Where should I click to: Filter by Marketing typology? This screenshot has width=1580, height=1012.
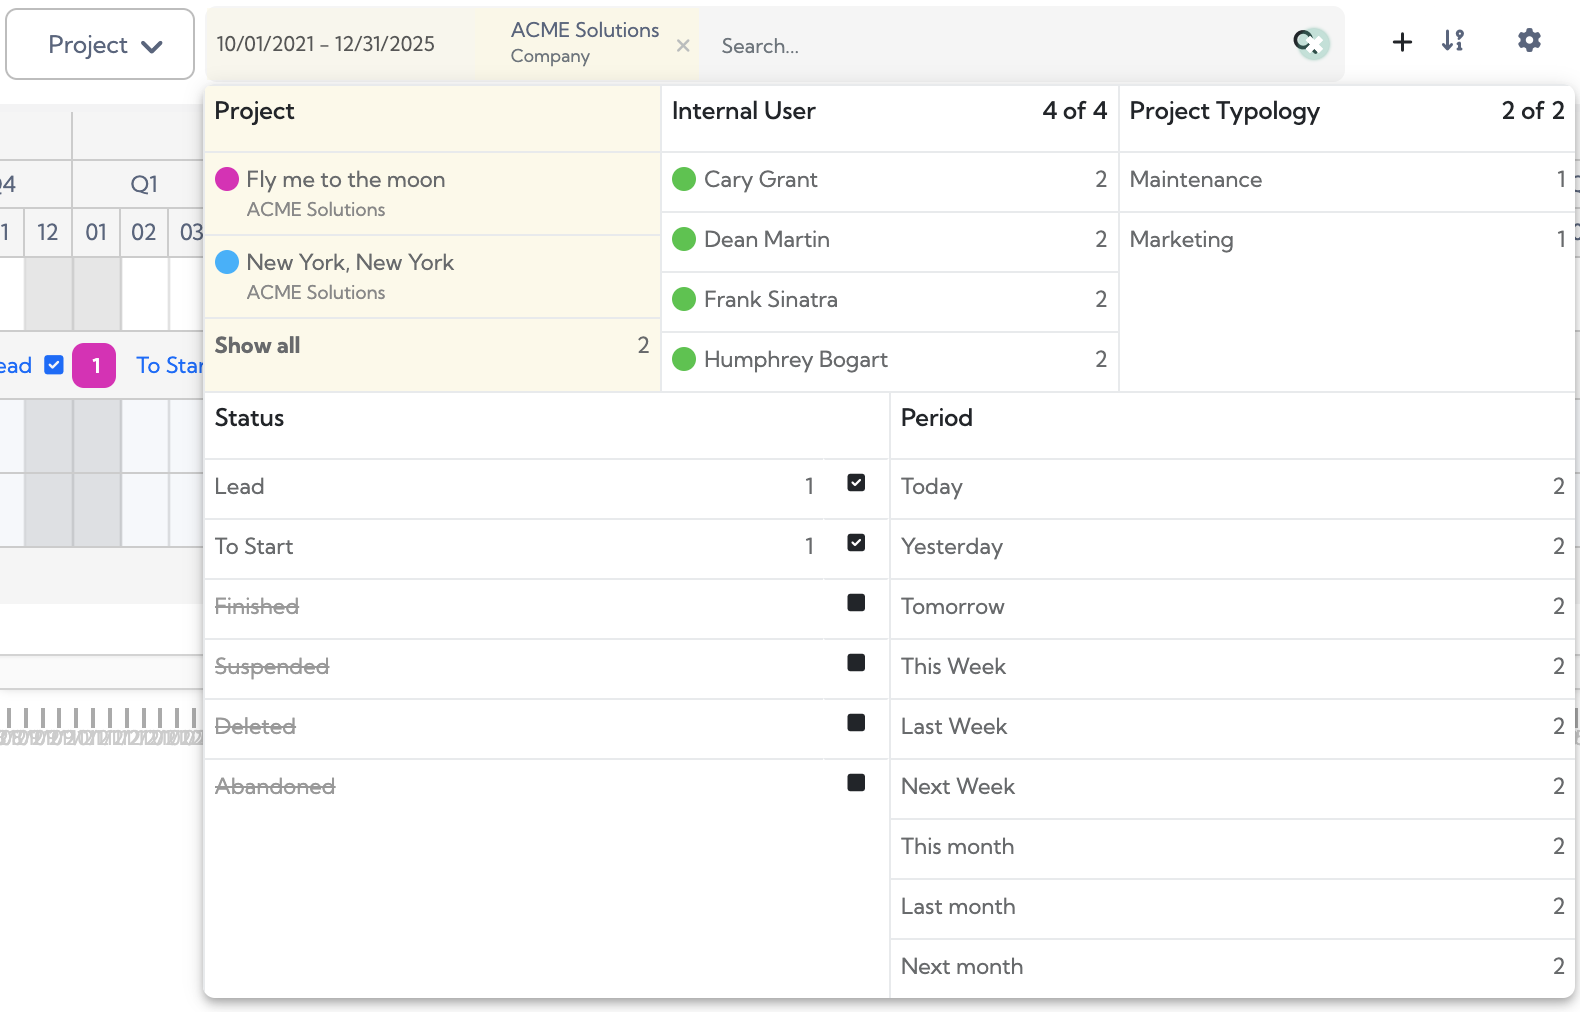1347,240
